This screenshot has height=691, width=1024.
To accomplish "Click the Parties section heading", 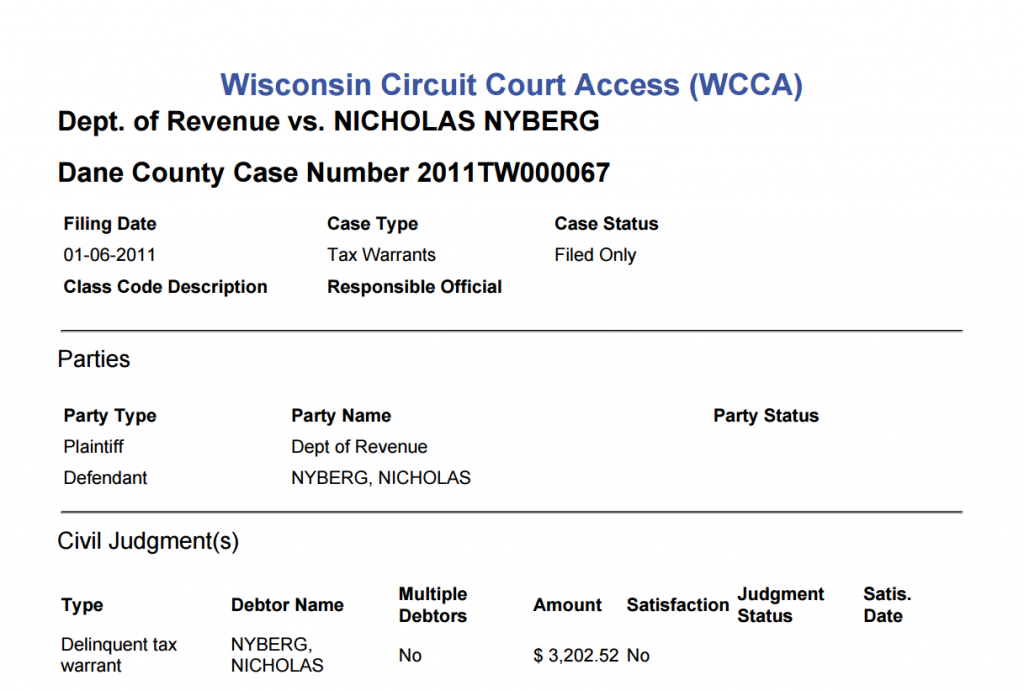I will click(94, 359).
